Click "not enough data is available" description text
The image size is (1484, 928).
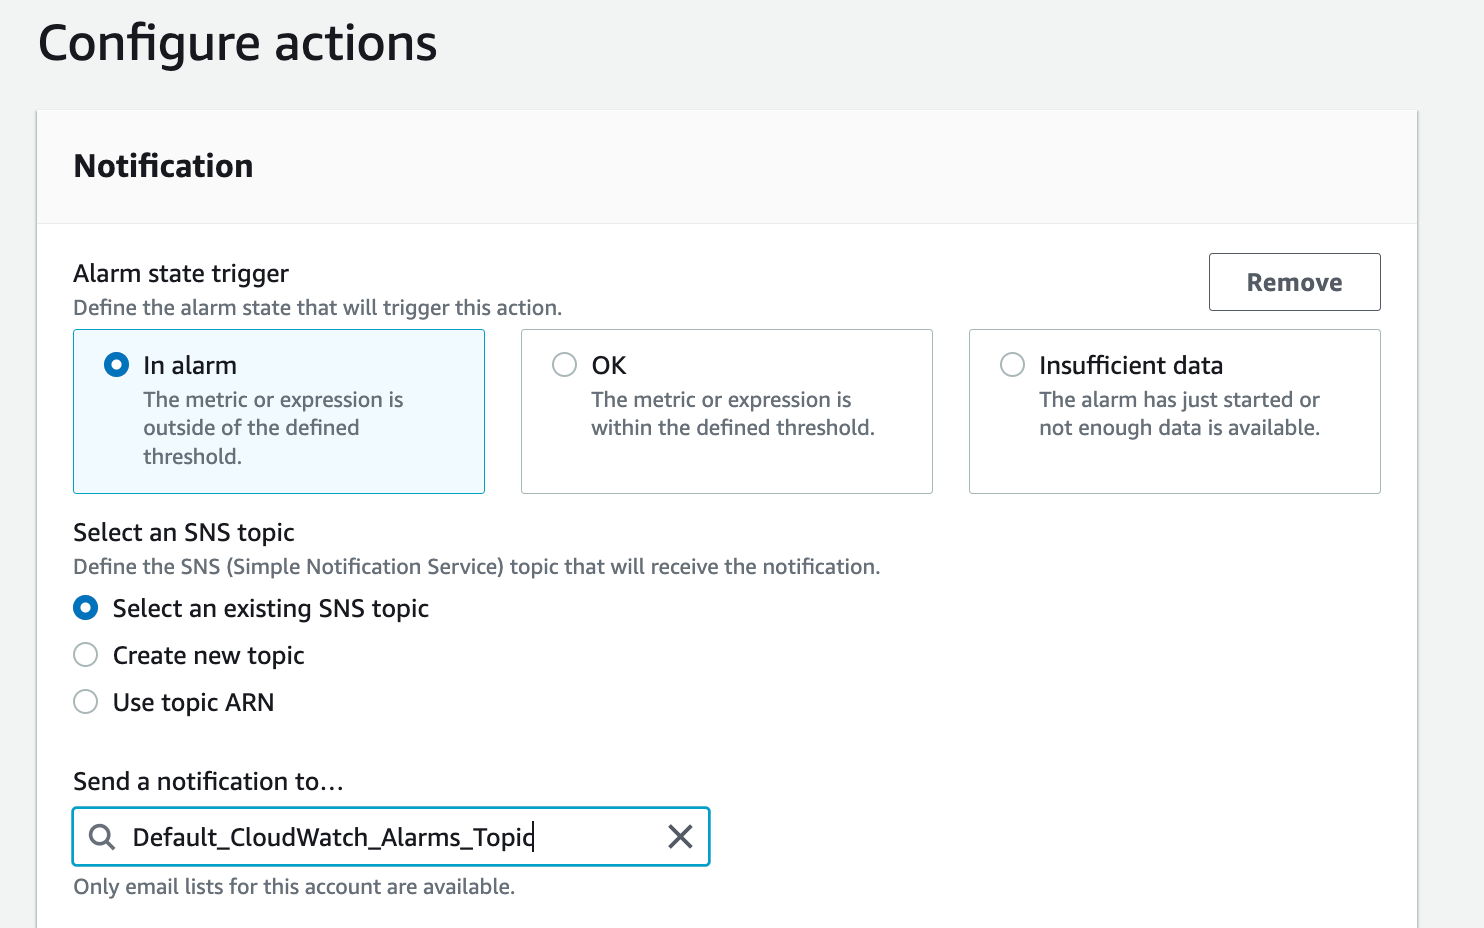[x=1179, y=428]
